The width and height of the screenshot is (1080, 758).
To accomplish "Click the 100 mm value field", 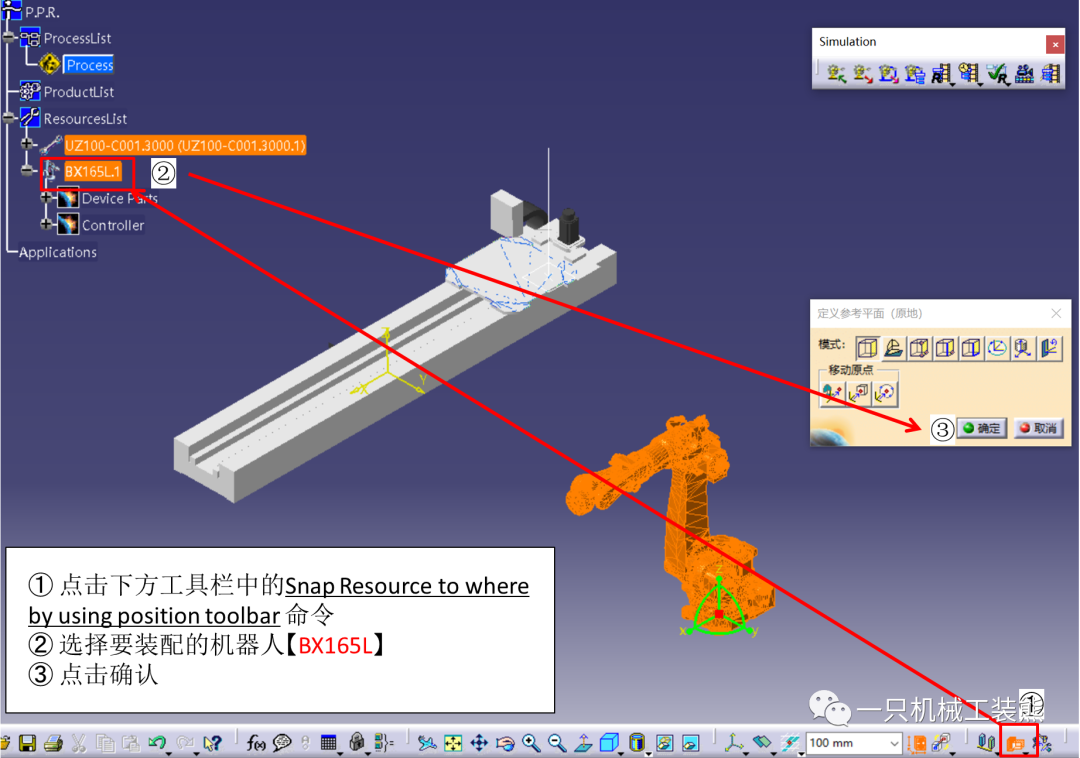I will (847, 744).
